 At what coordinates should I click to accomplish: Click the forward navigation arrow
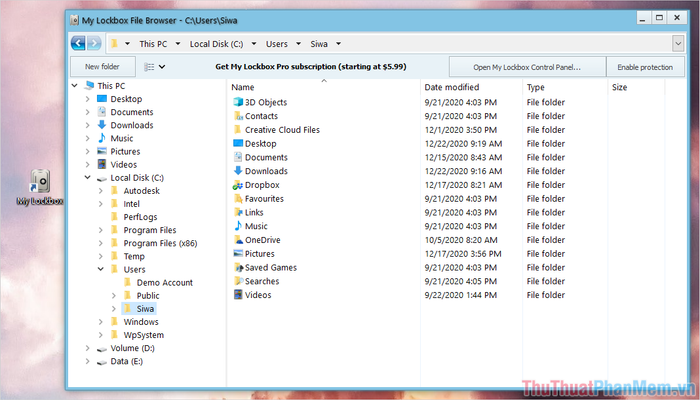click(94, 43)
